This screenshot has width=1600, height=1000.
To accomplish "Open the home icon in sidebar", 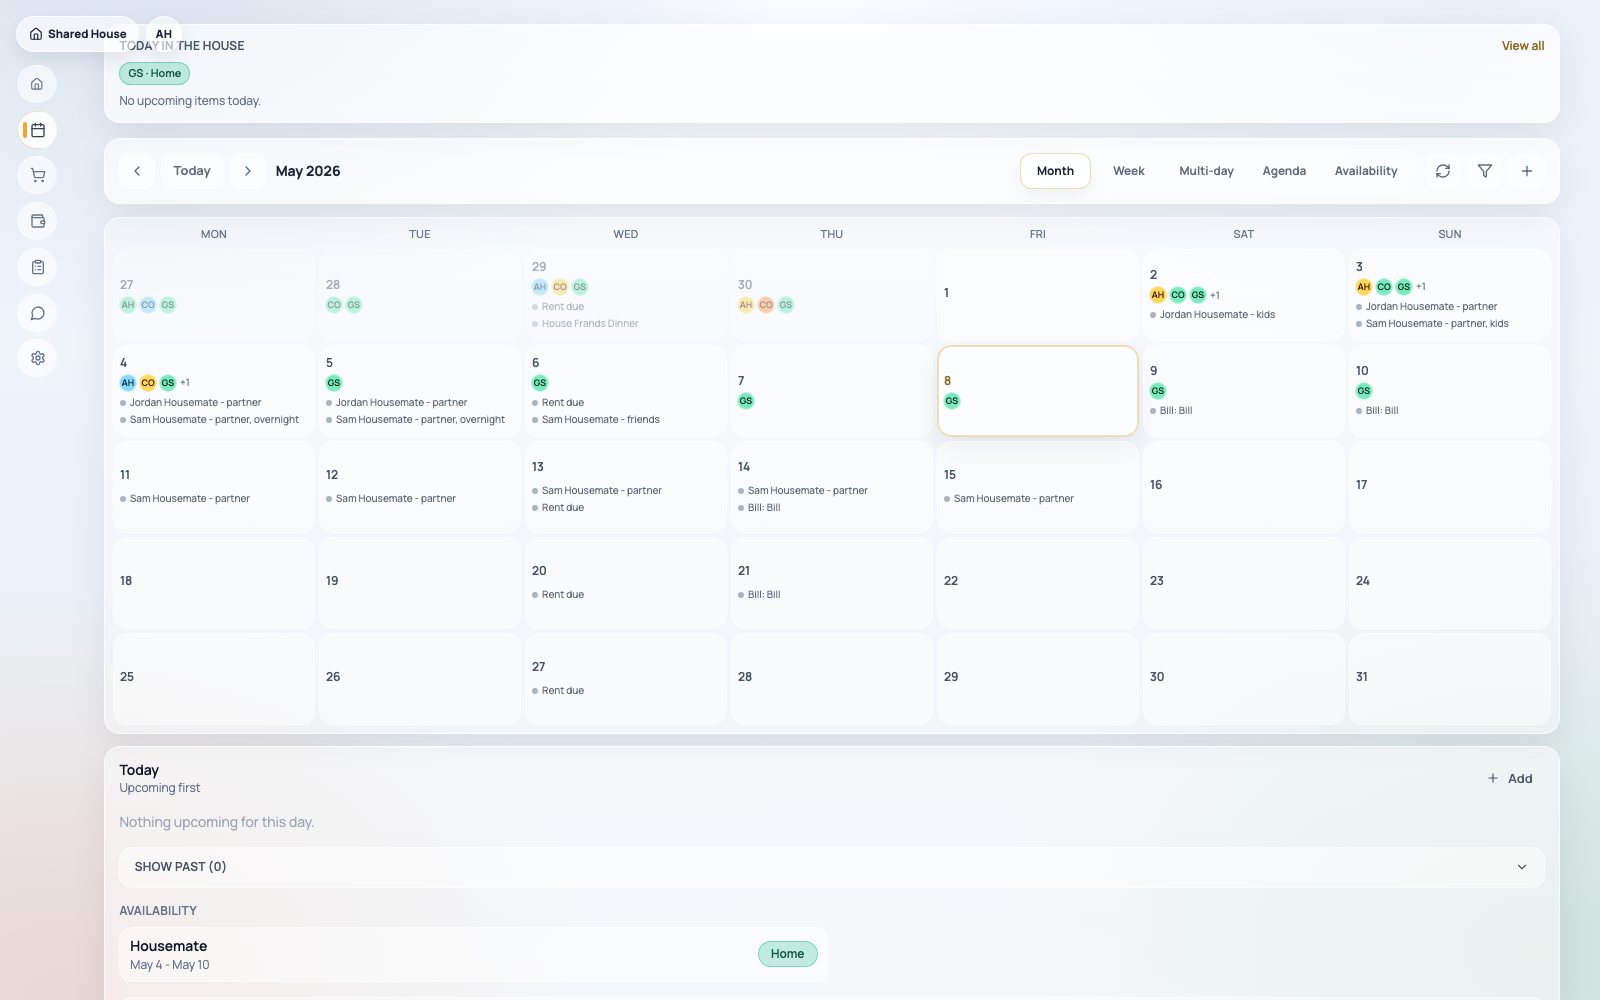I will 37,84.
